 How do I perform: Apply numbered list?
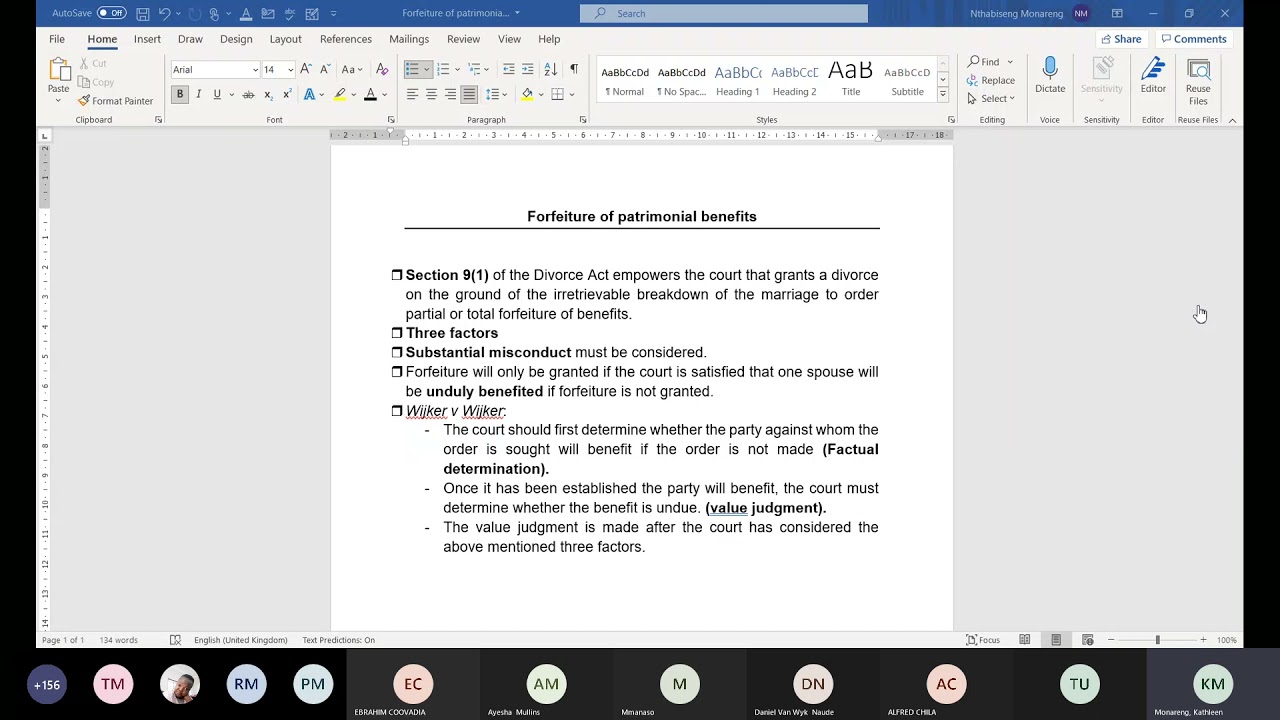[x=443, y=69]
